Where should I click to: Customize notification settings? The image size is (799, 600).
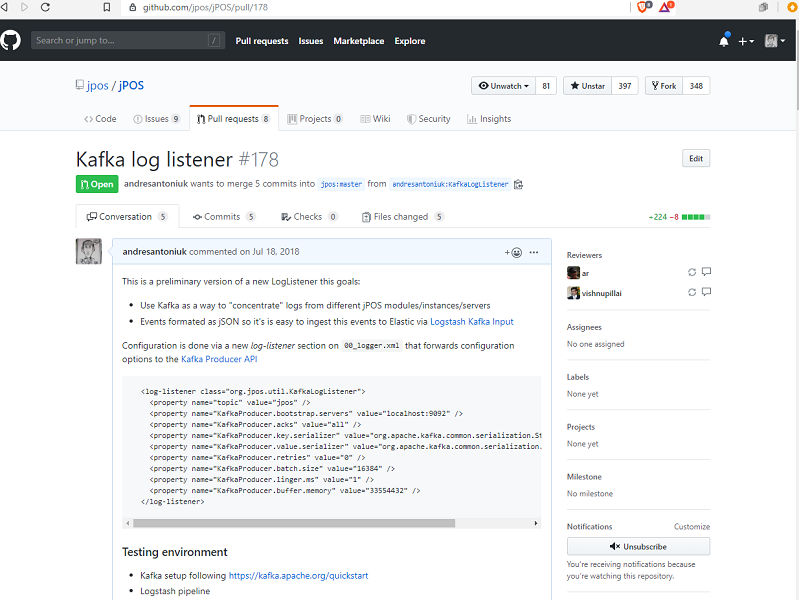tap(691, 527)
